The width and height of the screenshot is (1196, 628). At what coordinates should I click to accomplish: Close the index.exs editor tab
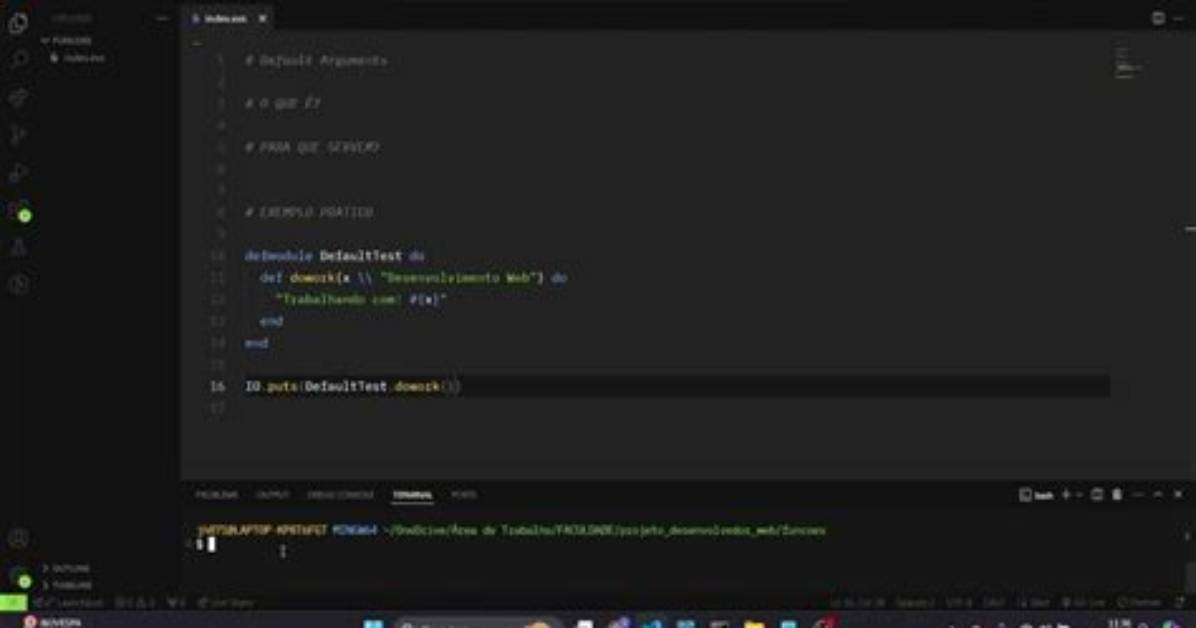tap(262, 18)
